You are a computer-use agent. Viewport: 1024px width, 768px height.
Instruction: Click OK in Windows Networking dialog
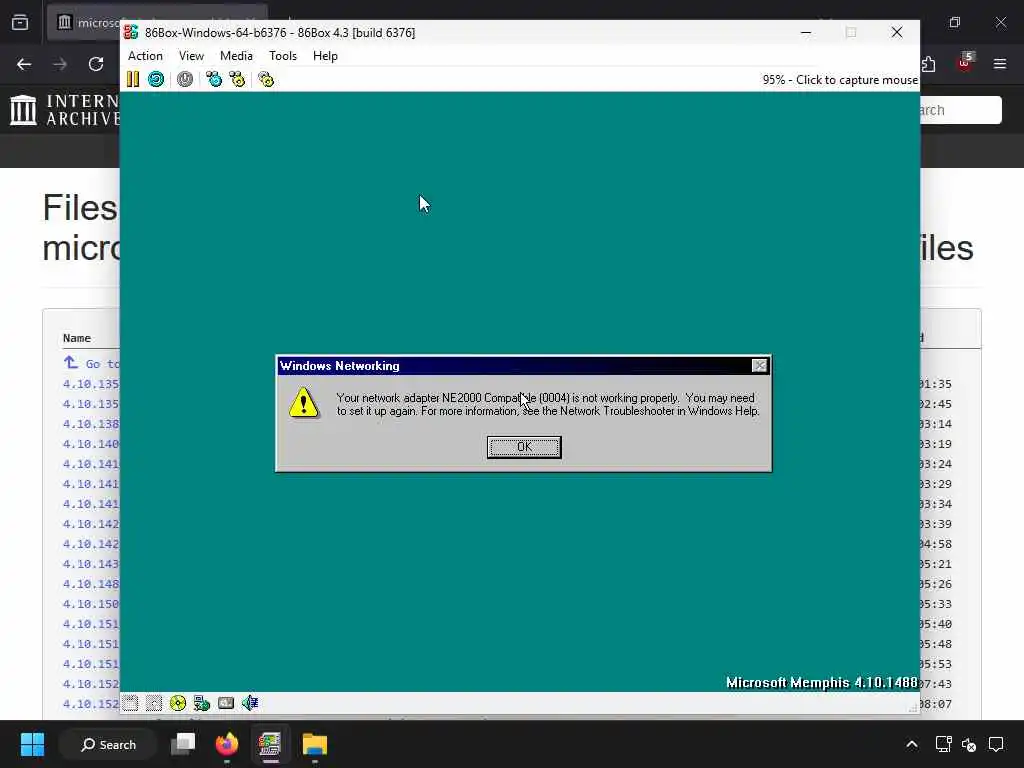(524, 447)
